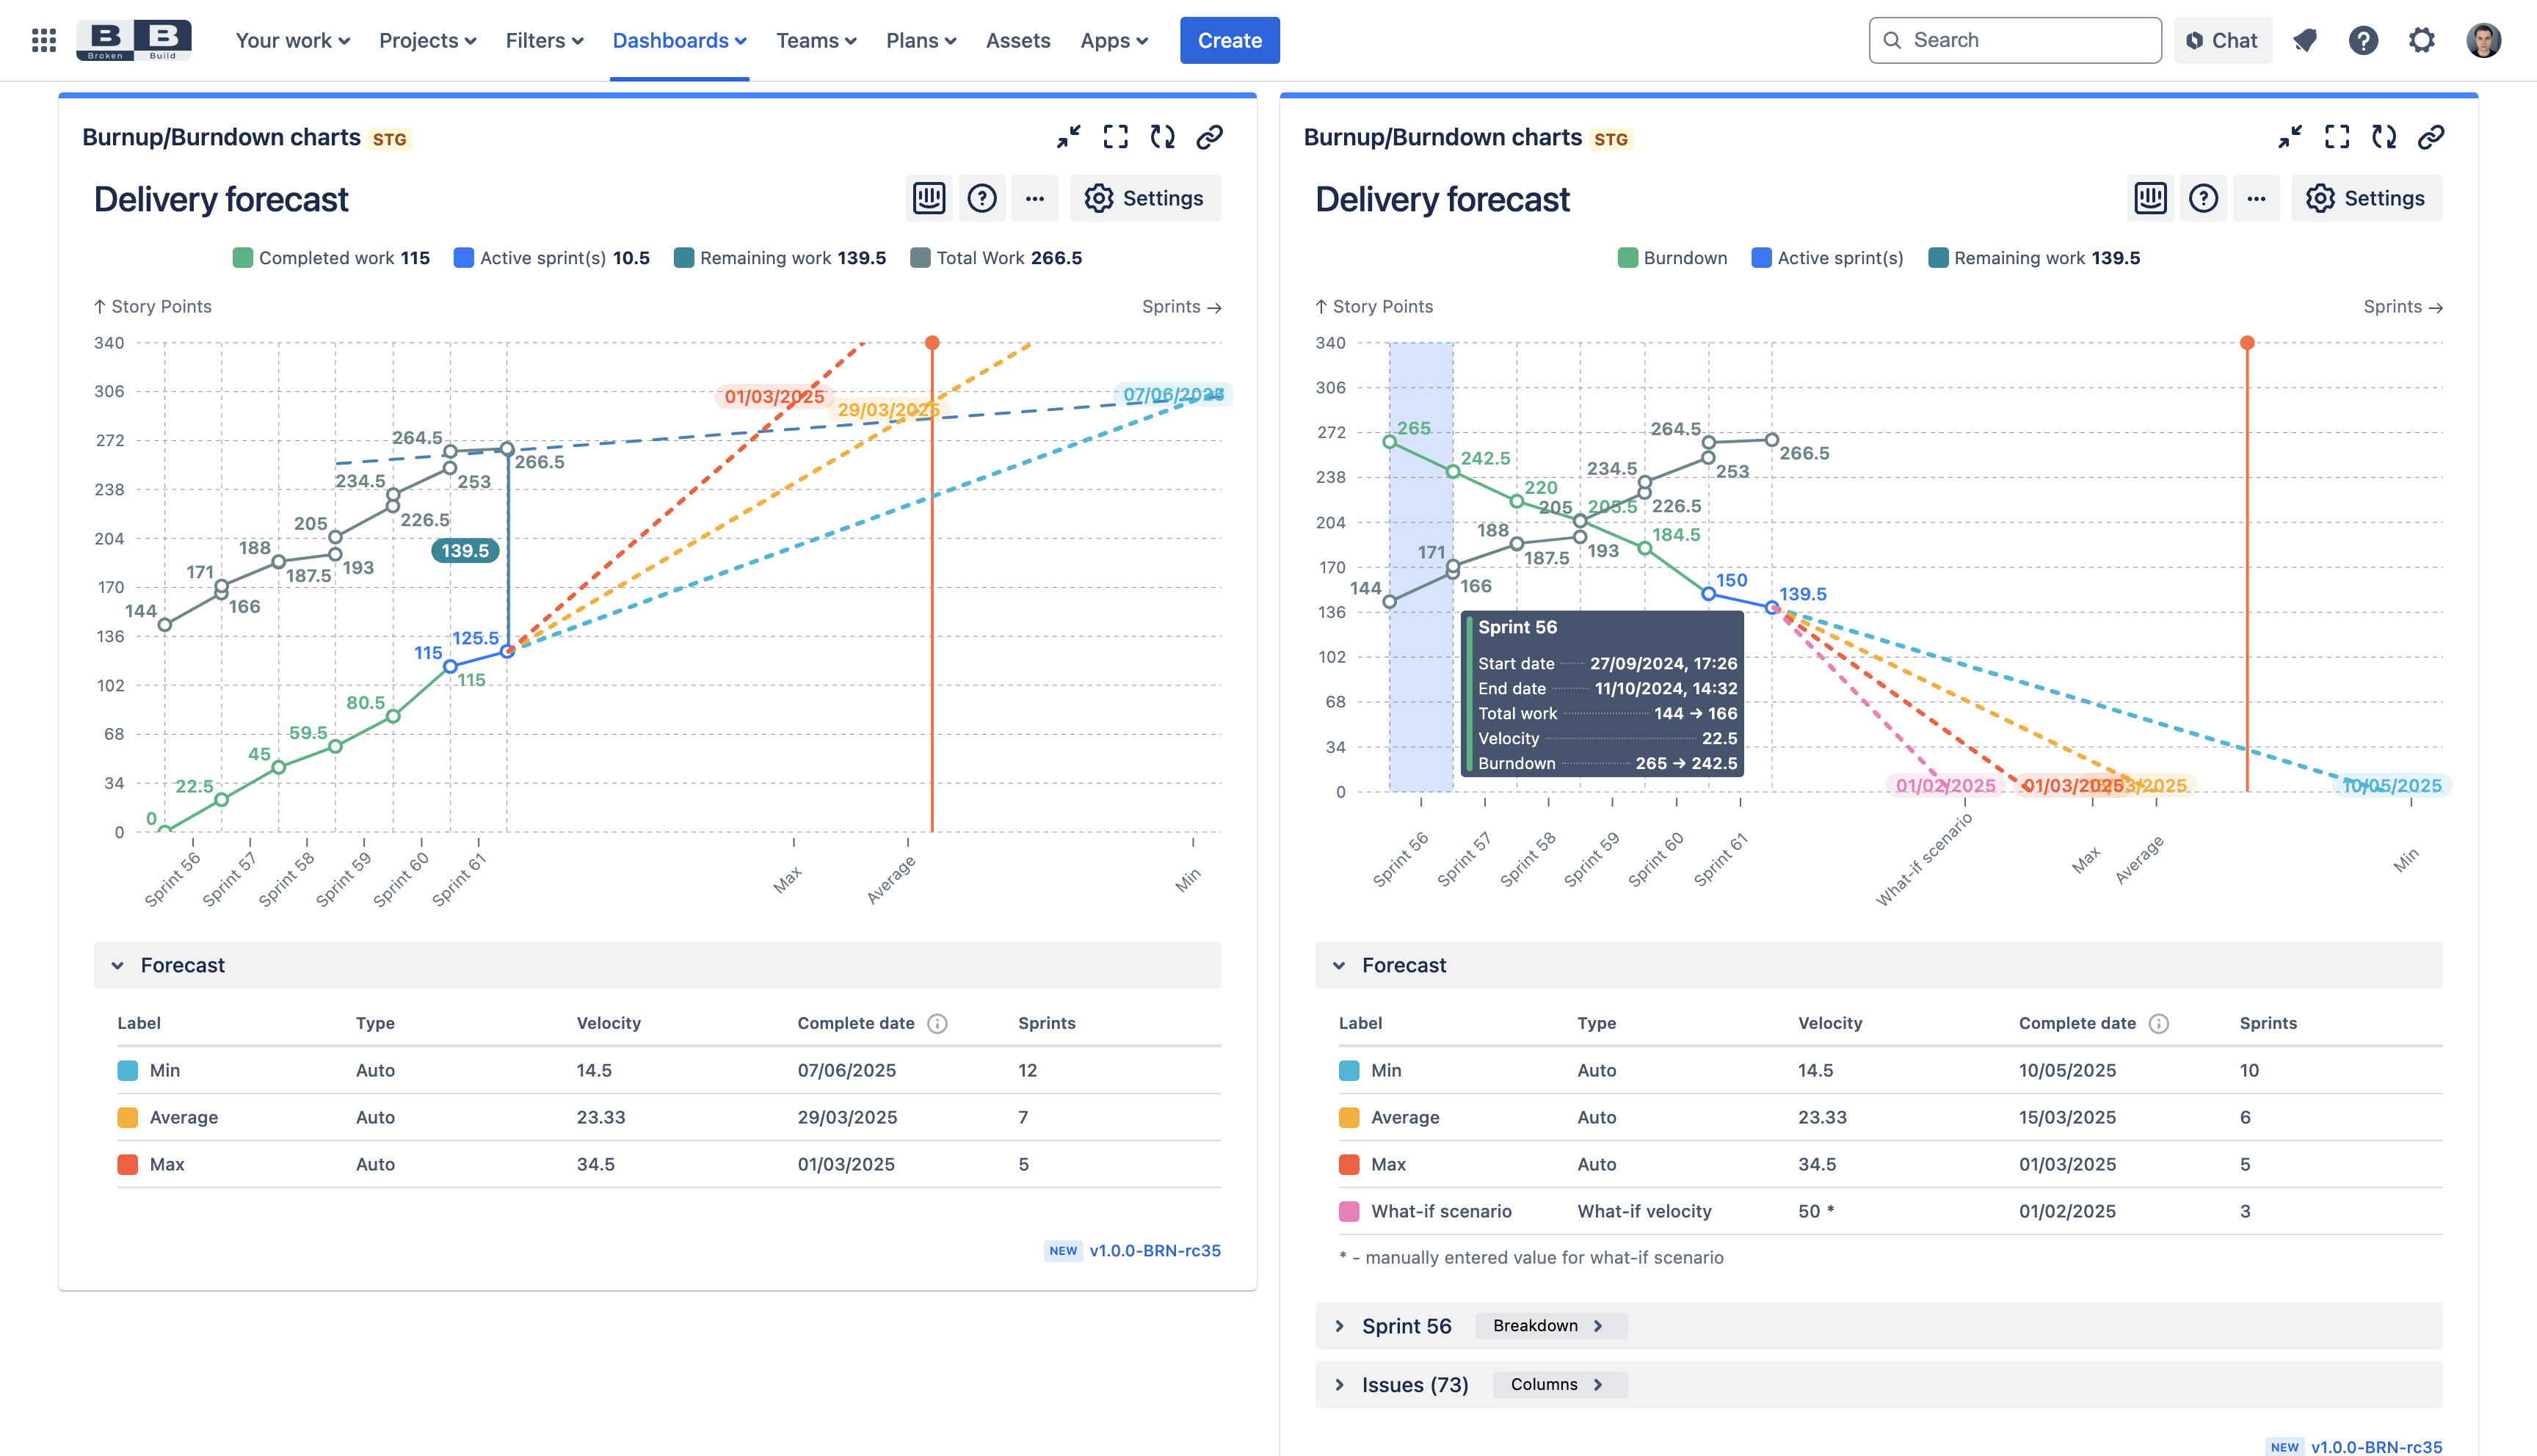Refresh the left Burnup/Burndown gadget

[1162, 137]
